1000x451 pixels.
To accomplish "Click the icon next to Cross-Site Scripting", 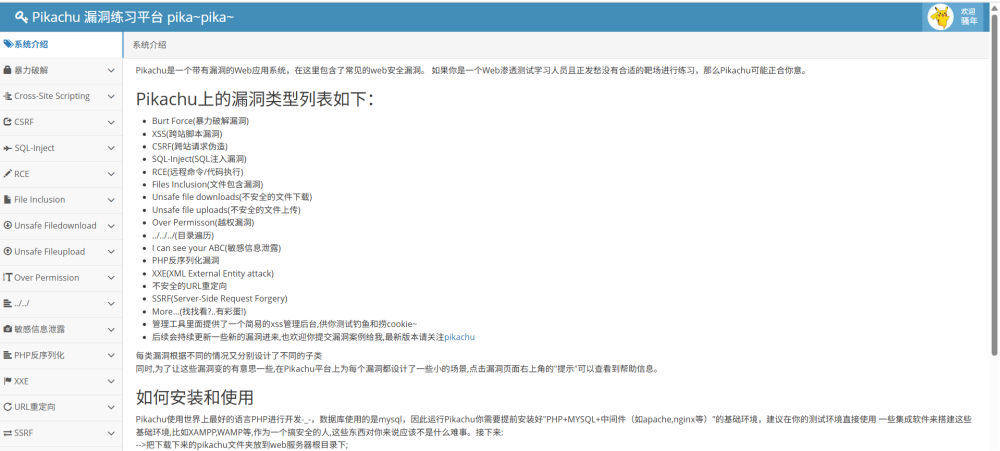I will tap(8, 97).
